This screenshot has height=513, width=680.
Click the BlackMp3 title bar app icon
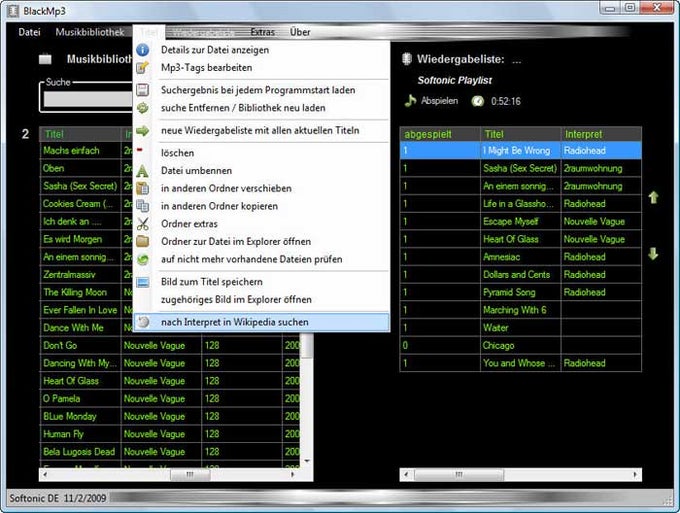point(13,11)
